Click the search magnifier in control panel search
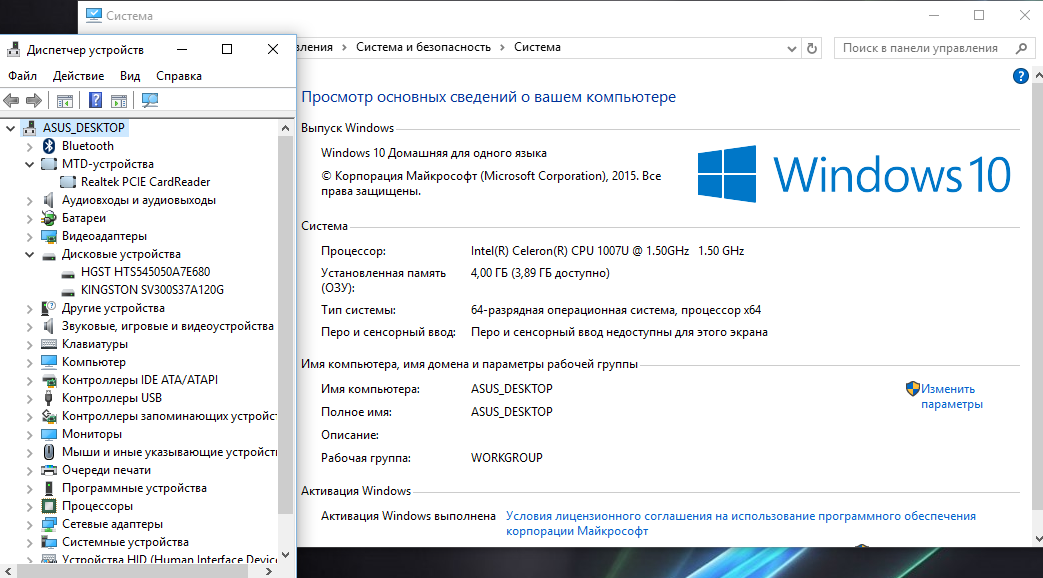Viewport: 1043px width, 578px height. pos(1022,48)
